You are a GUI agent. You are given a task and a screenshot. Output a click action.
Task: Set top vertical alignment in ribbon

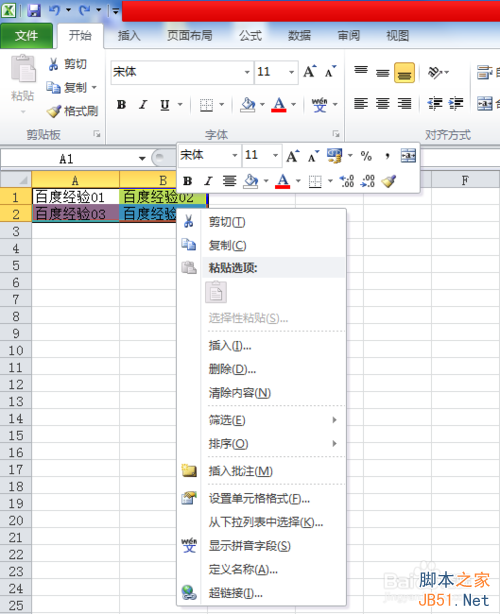361,70
